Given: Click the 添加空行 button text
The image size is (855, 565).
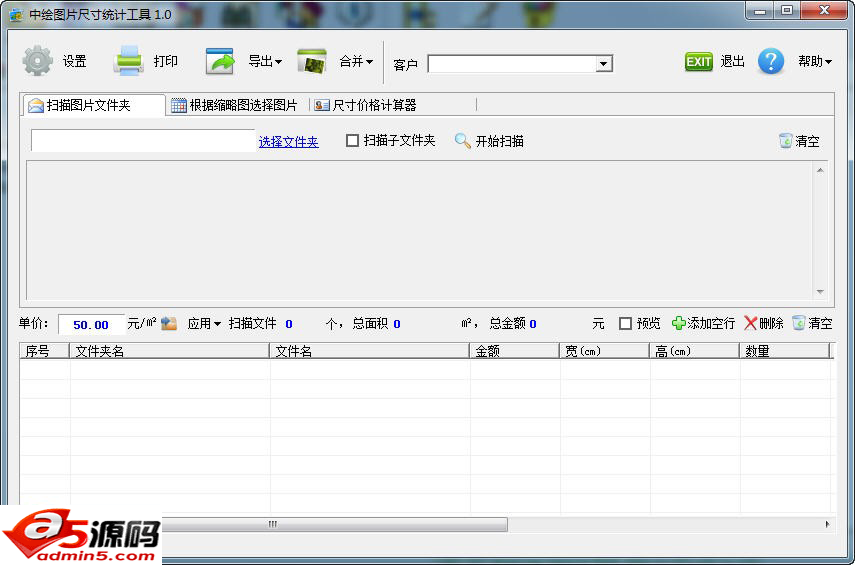Looking at the screenshot, I should click(x=711, y=323).
